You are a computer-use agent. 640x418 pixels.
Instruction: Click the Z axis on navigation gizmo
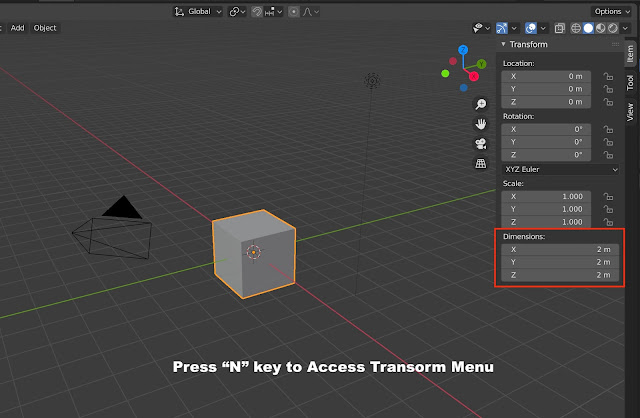pos(463,50)
